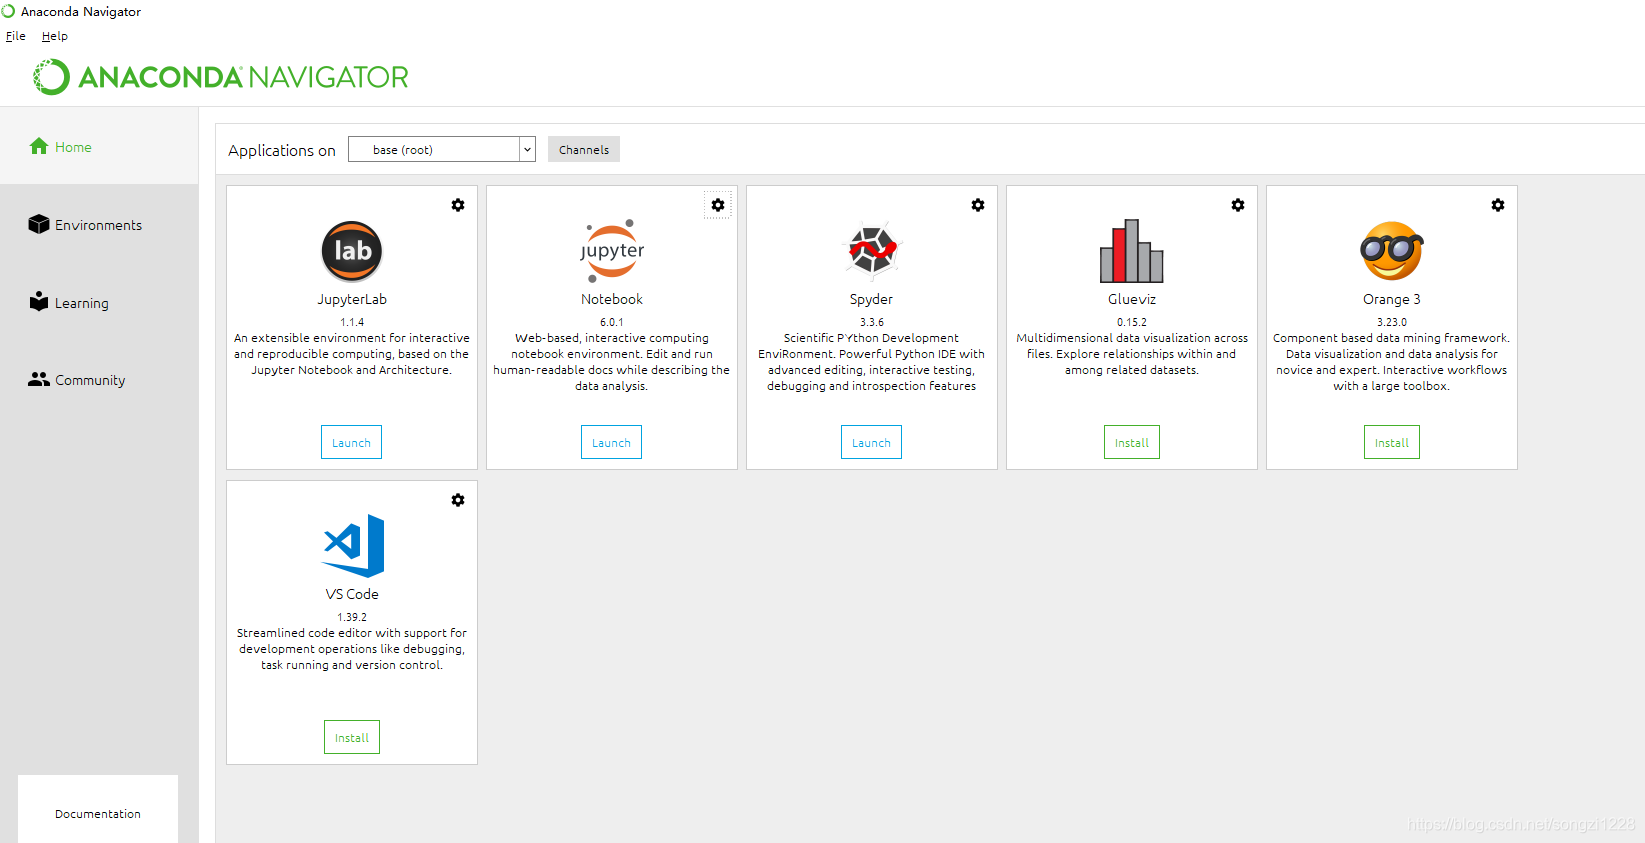
Task: Click Glueviz version 0.15.2
Action: [1132, 322]
